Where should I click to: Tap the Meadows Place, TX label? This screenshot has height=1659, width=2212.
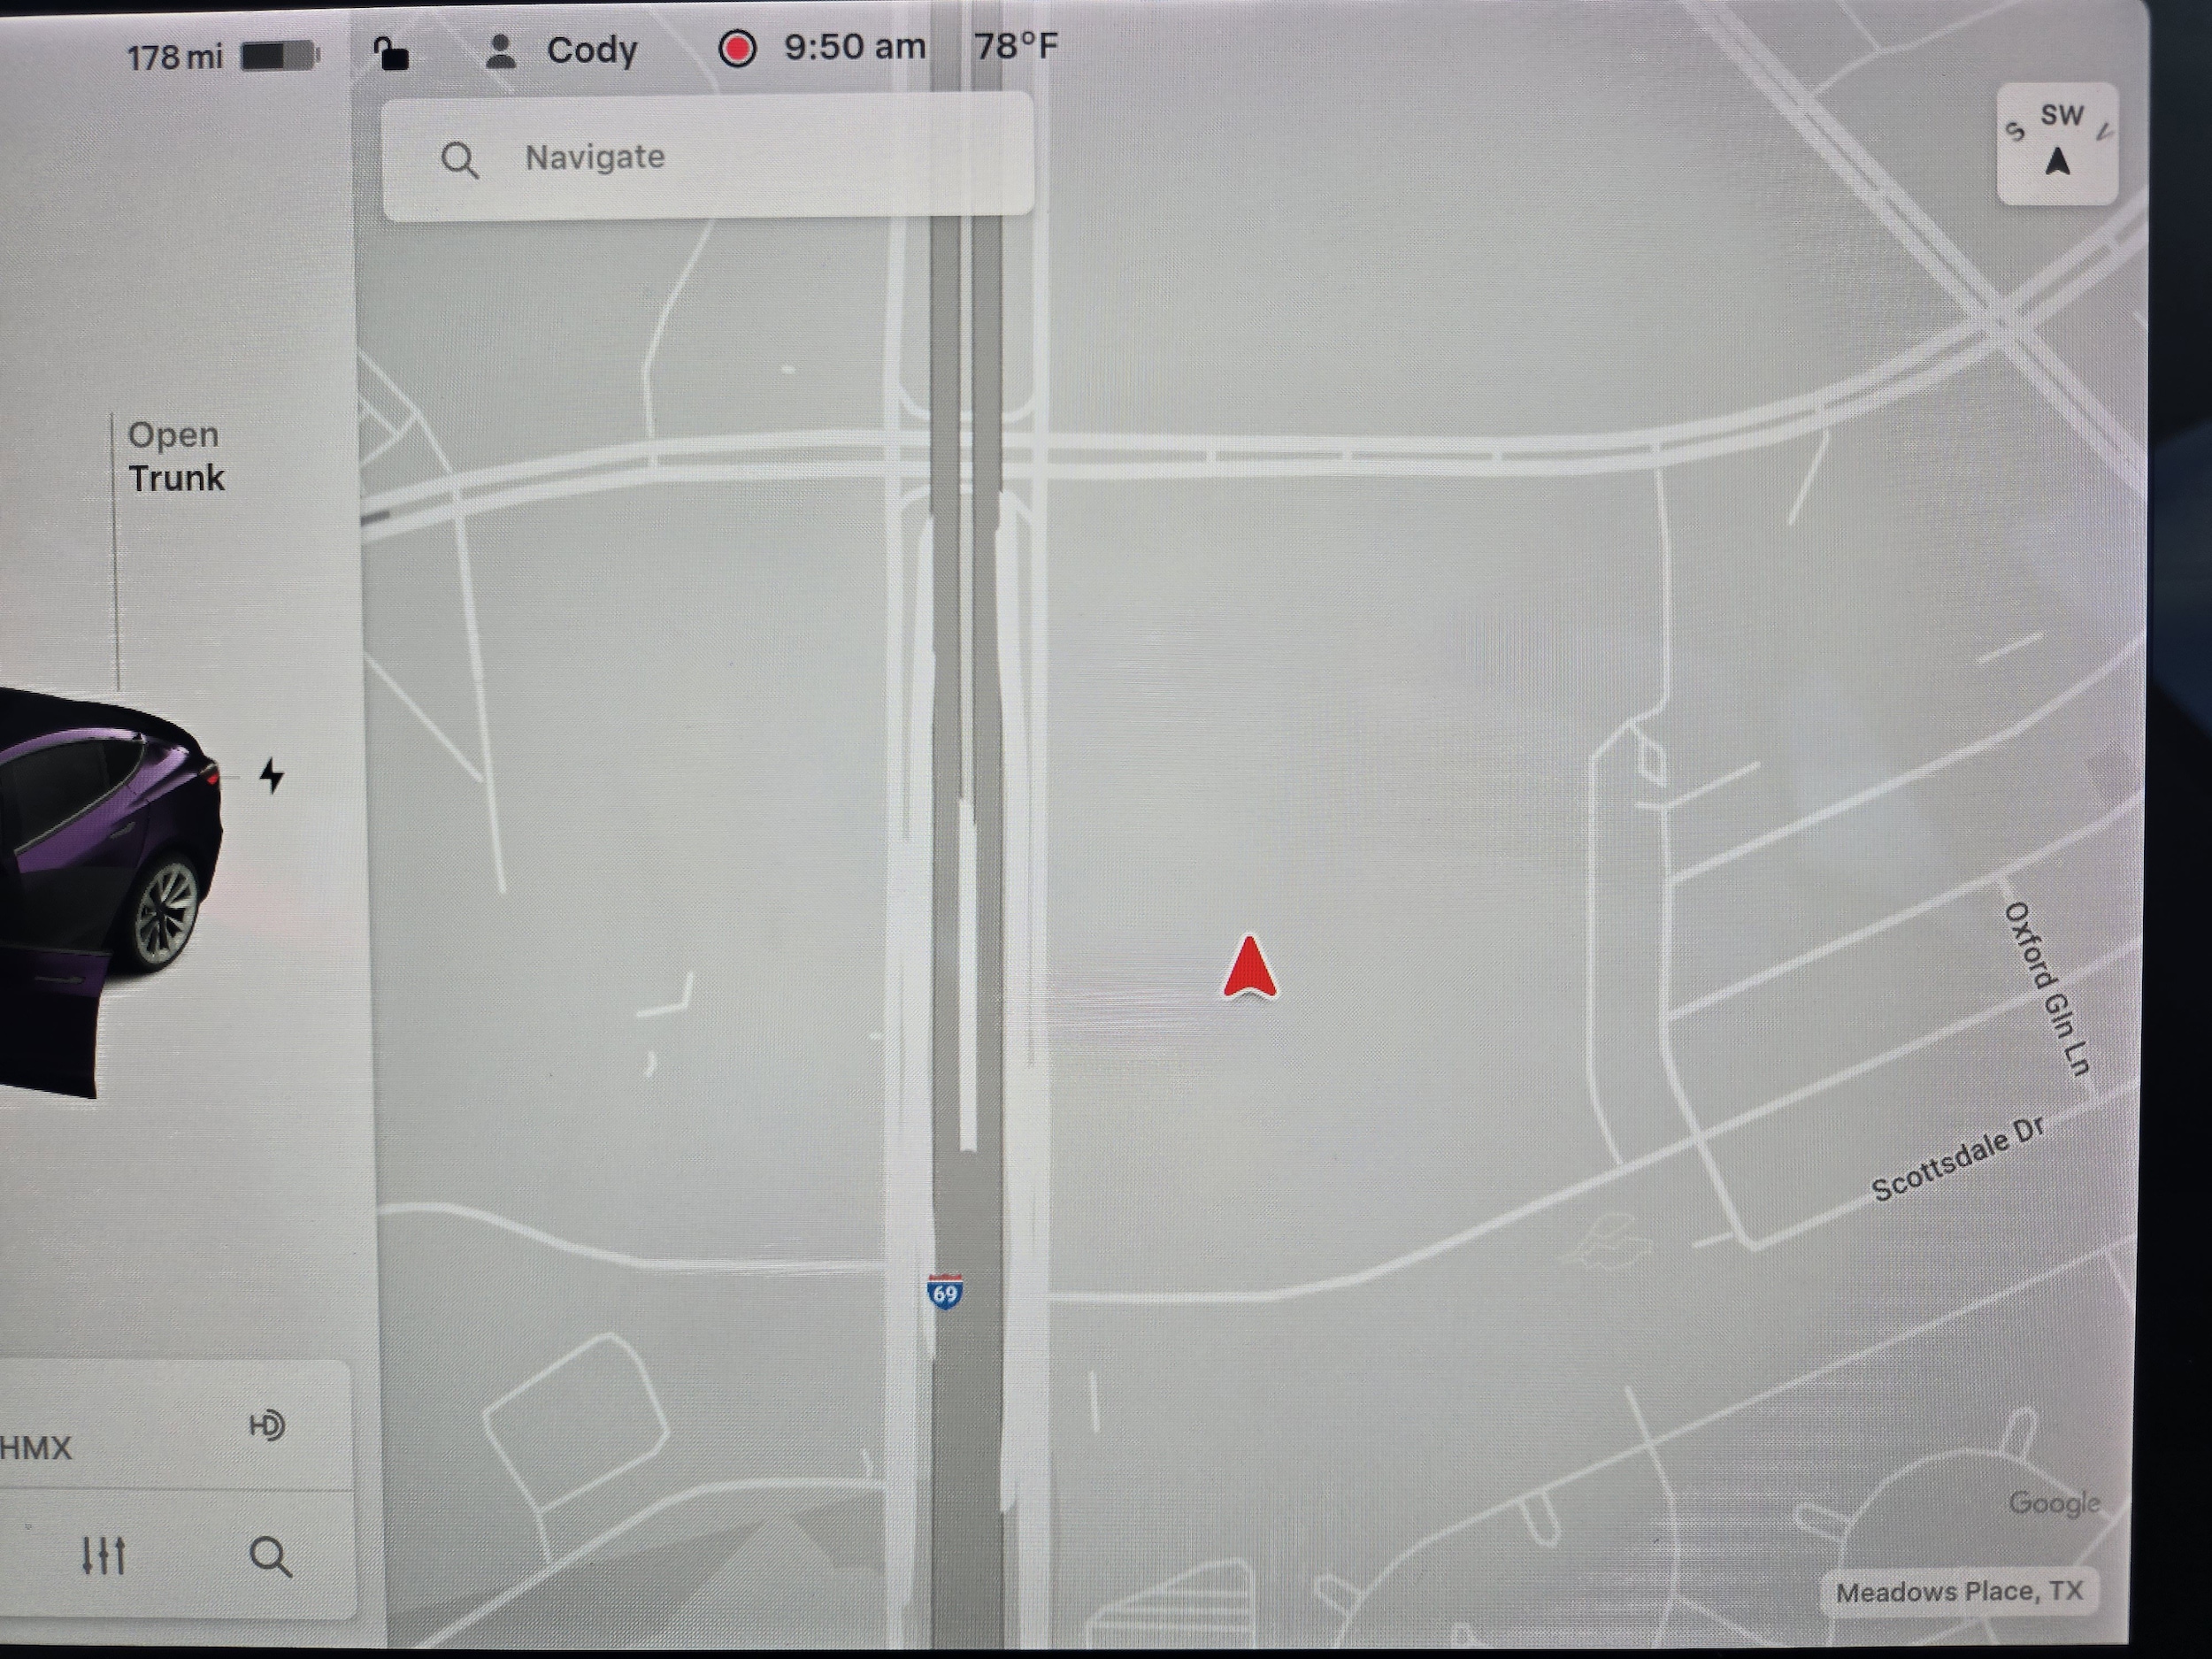tap(1958, 1591)
